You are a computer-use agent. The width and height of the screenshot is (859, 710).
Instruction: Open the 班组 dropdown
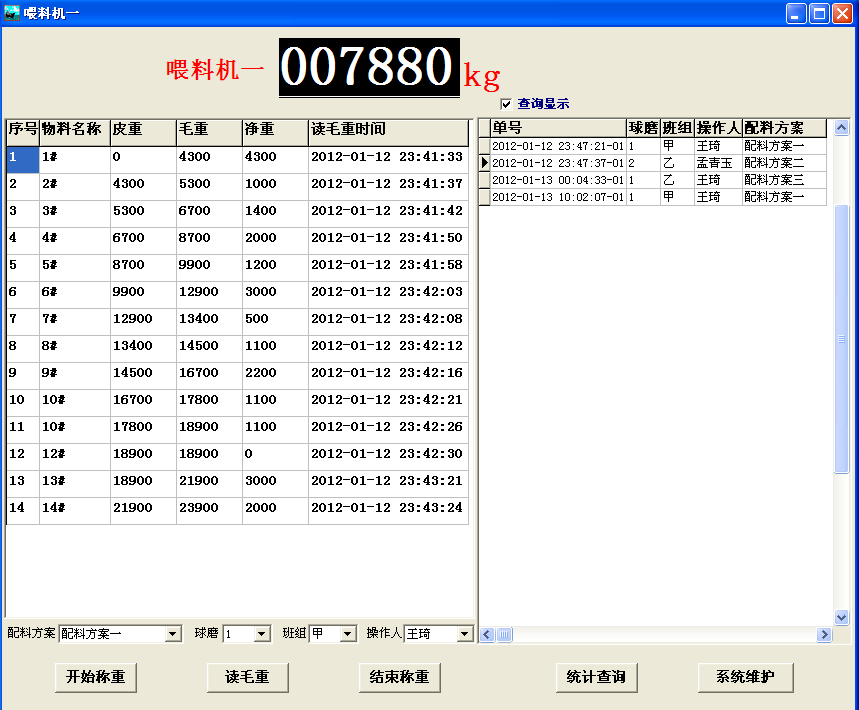(349, 633)
